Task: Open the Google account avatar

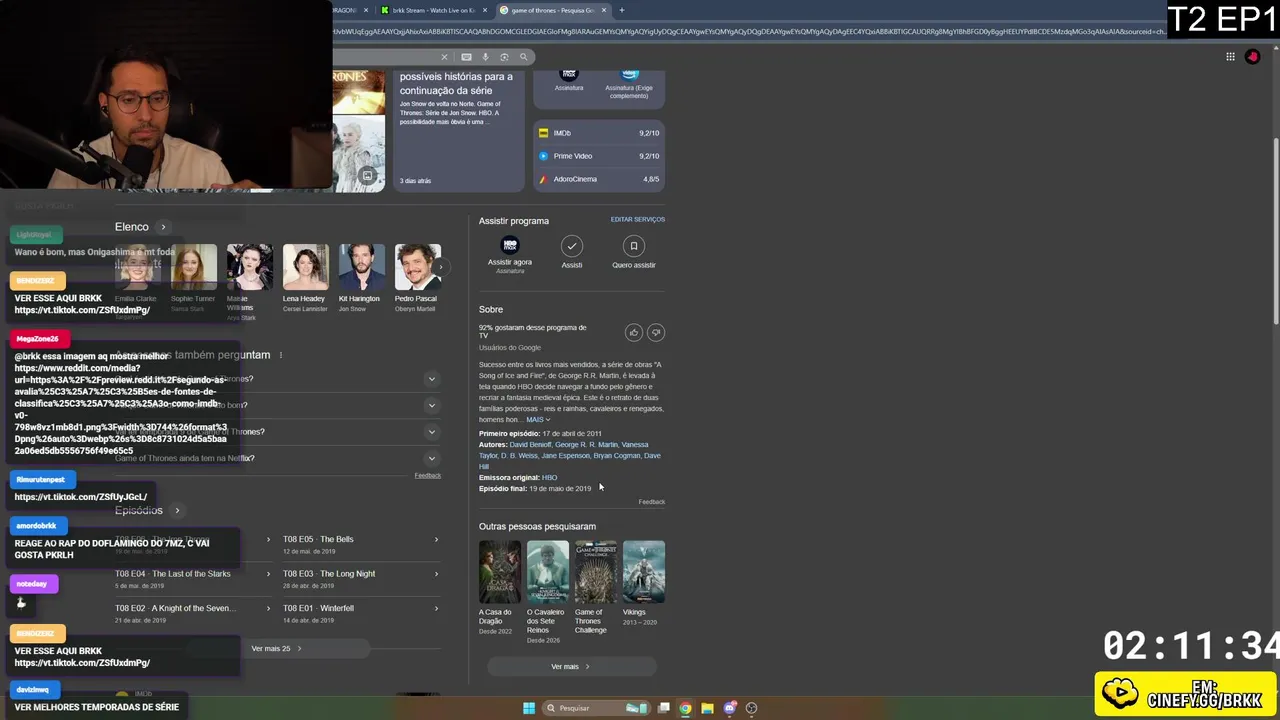Action: point(1252,57)
